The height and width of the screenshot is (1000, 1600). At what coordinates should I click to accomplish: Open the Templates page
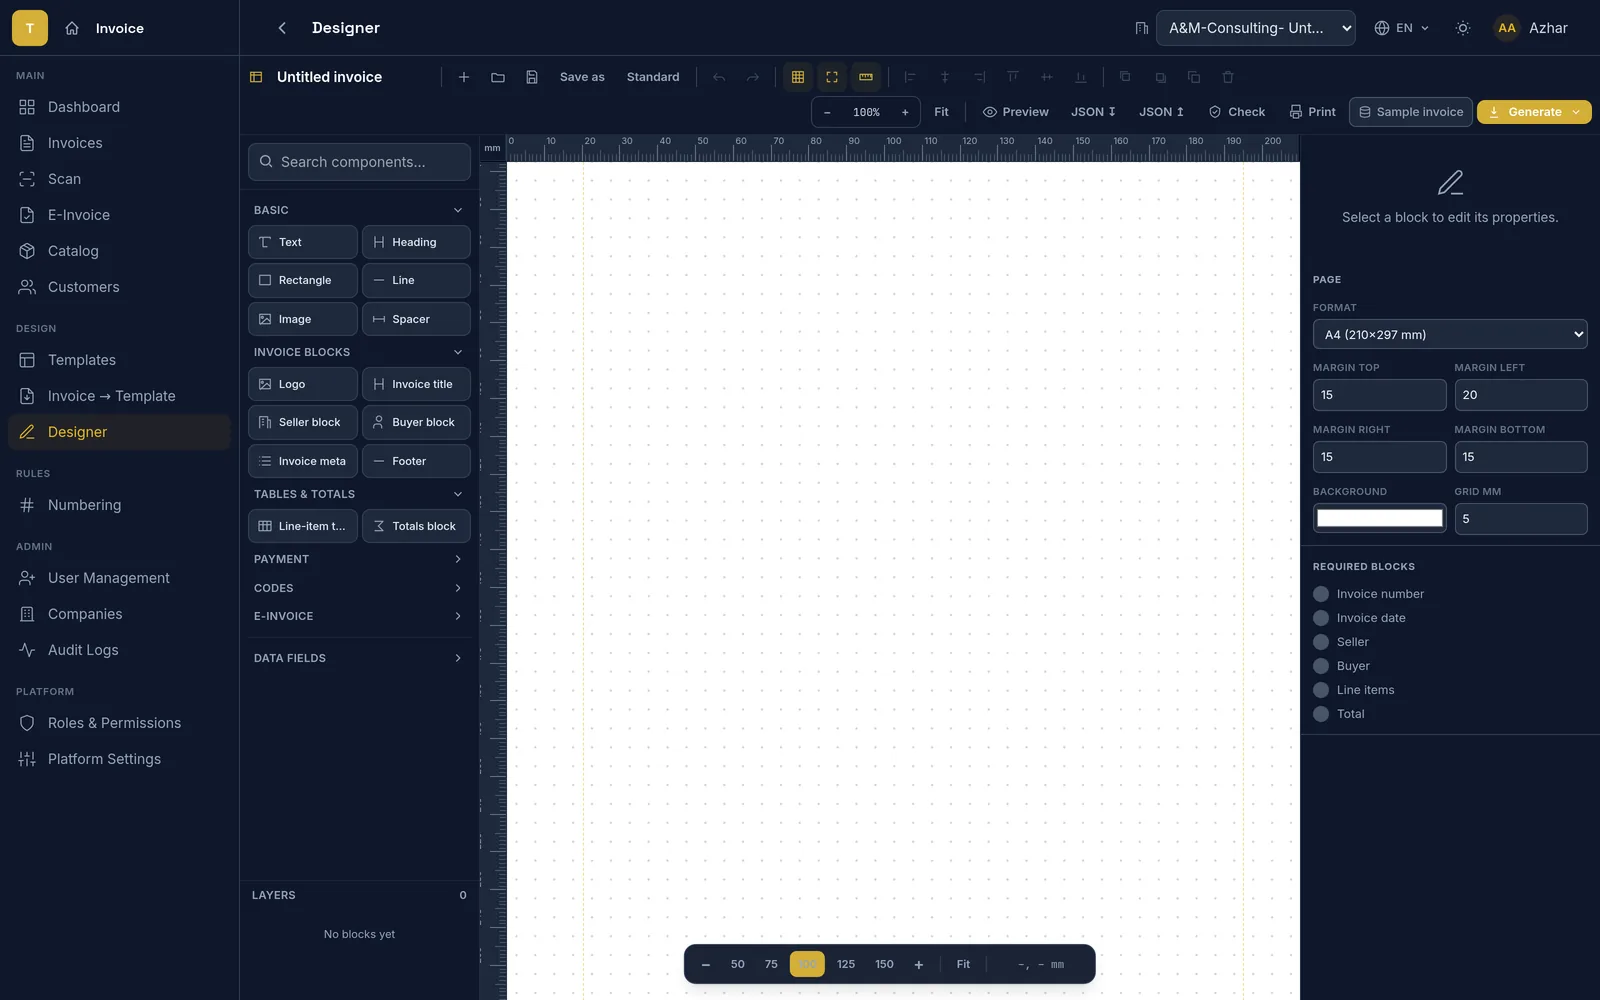(119, 360)
